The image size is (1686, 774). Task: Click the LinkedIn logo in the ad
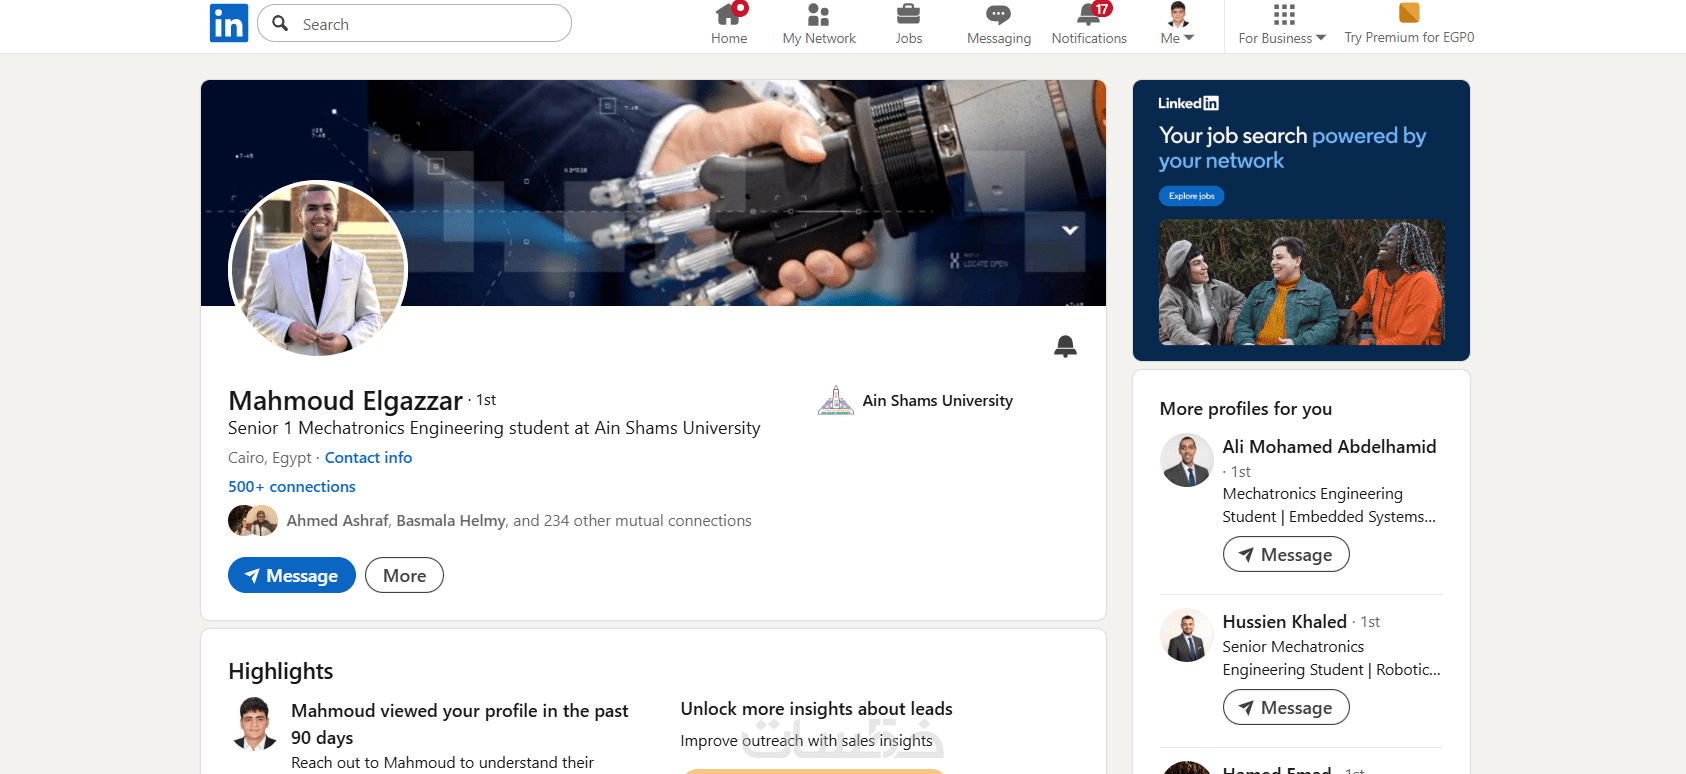(x=1189, y=103)
